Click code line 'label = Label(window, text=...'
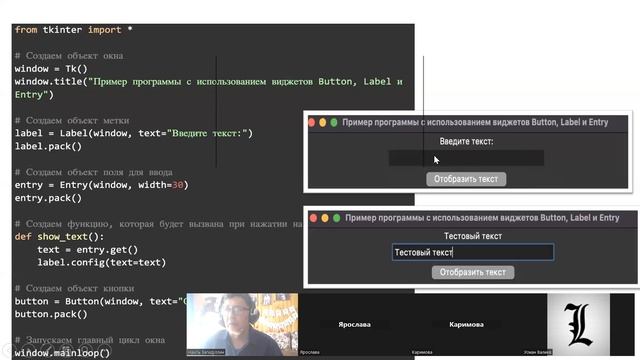The height and width of the screenshot is (360, 640). [x=134, y=133]
